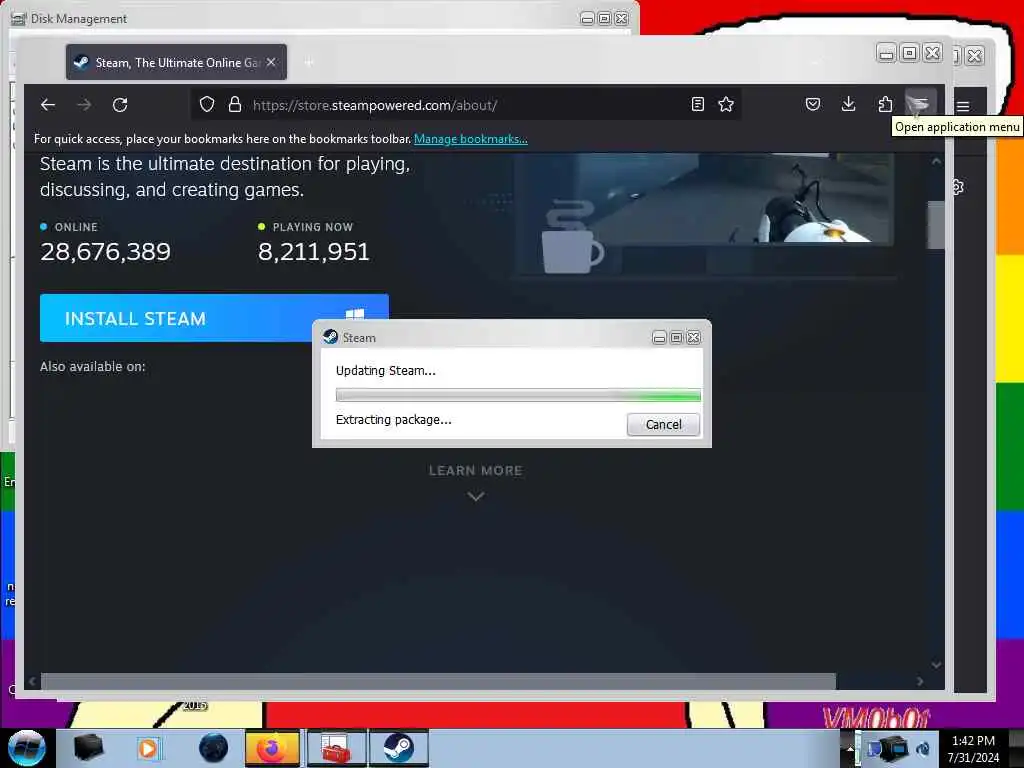Close the background Firefox window
This screenshot has width=1024, height=768.
[974, 56]
